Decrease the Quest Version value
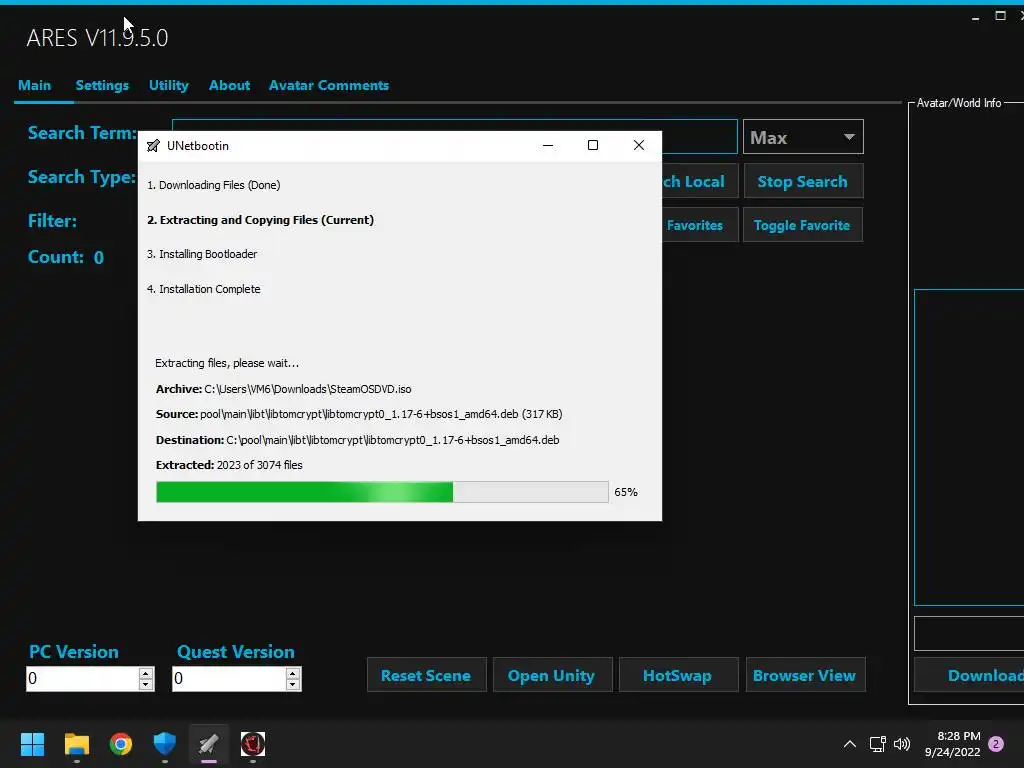This screenshot has height=768, width=1024. [x=293, y=684]
